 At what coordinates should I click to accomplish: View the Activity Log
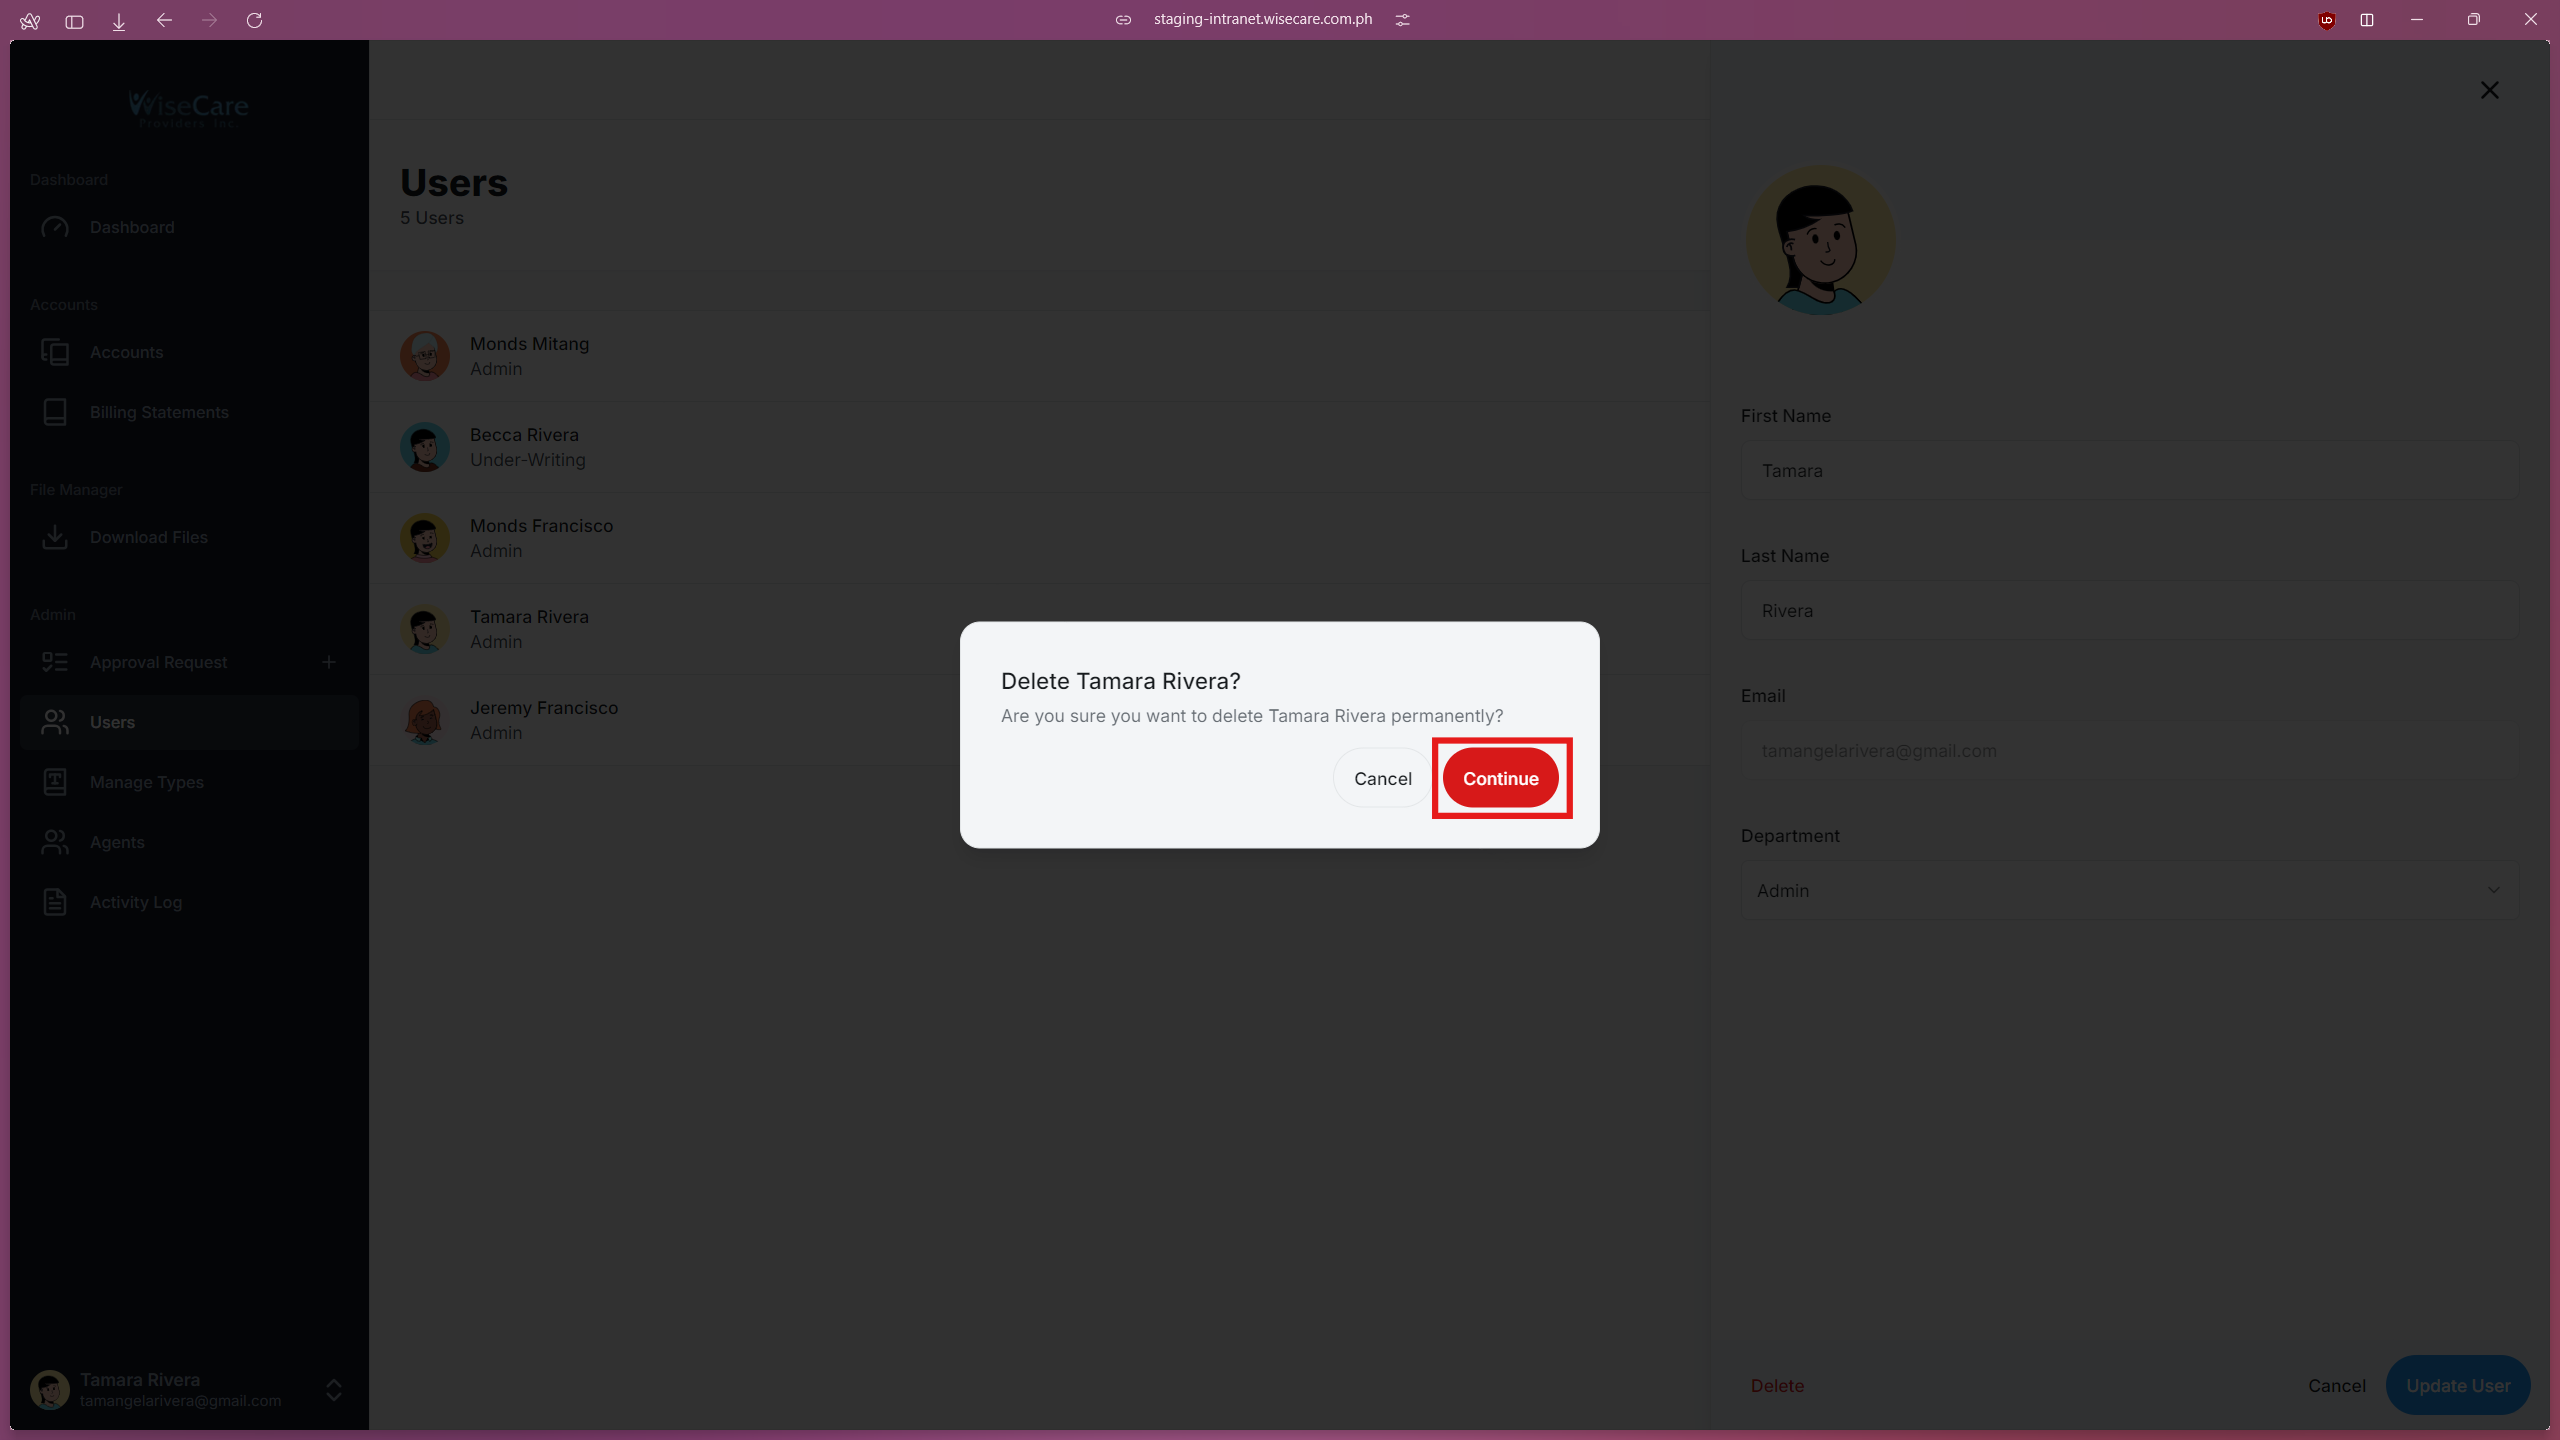(x=136, y=902)
